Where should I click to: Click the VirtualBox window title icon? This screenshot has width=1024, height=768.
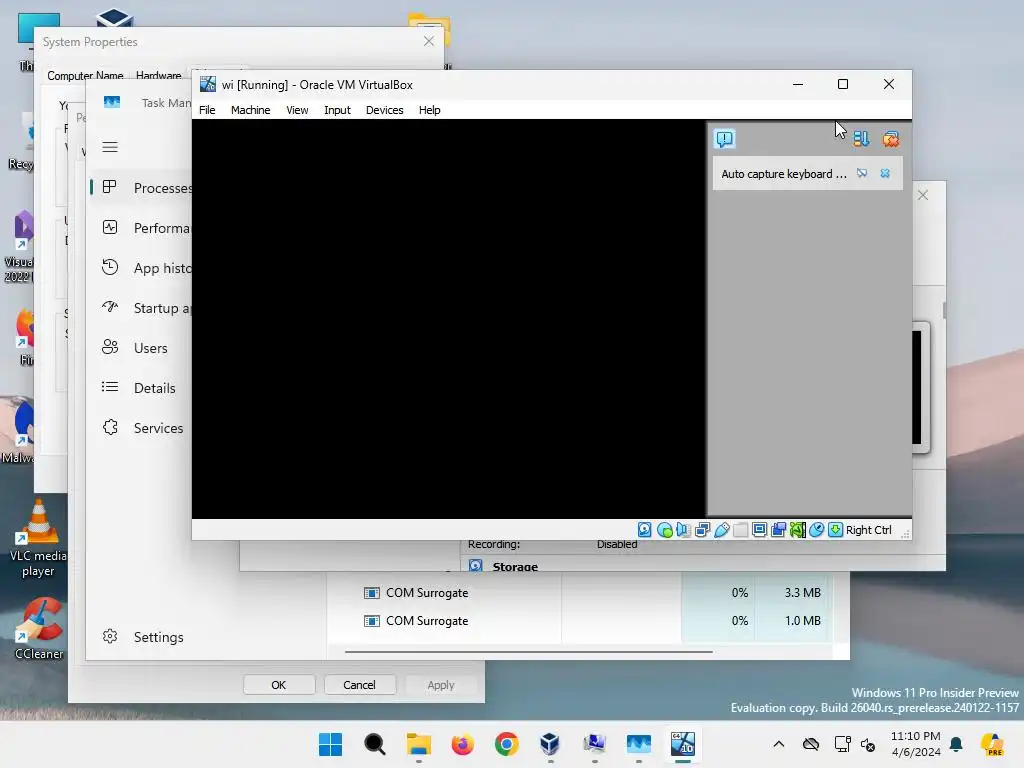click(208, 84)
